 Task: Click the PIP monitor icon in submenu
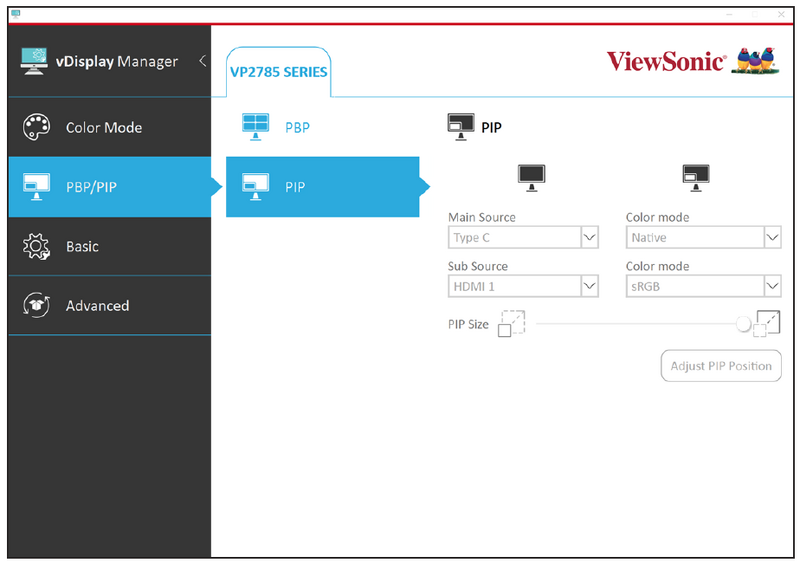pos(255,187)
